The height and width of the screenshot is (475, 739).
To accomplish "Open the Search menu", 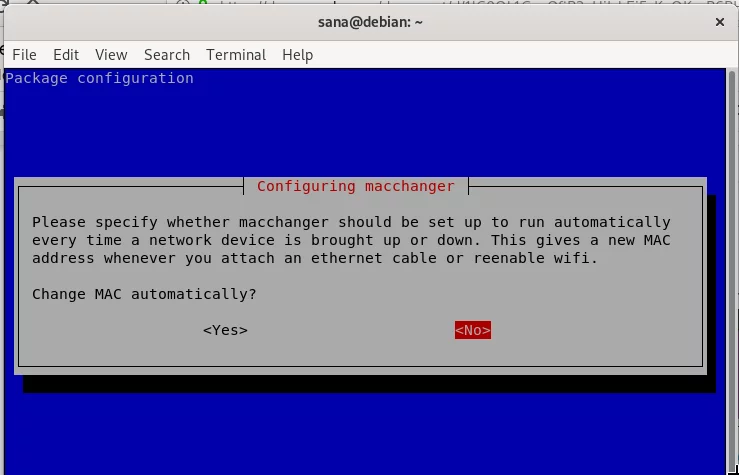I will pos(167,55).
